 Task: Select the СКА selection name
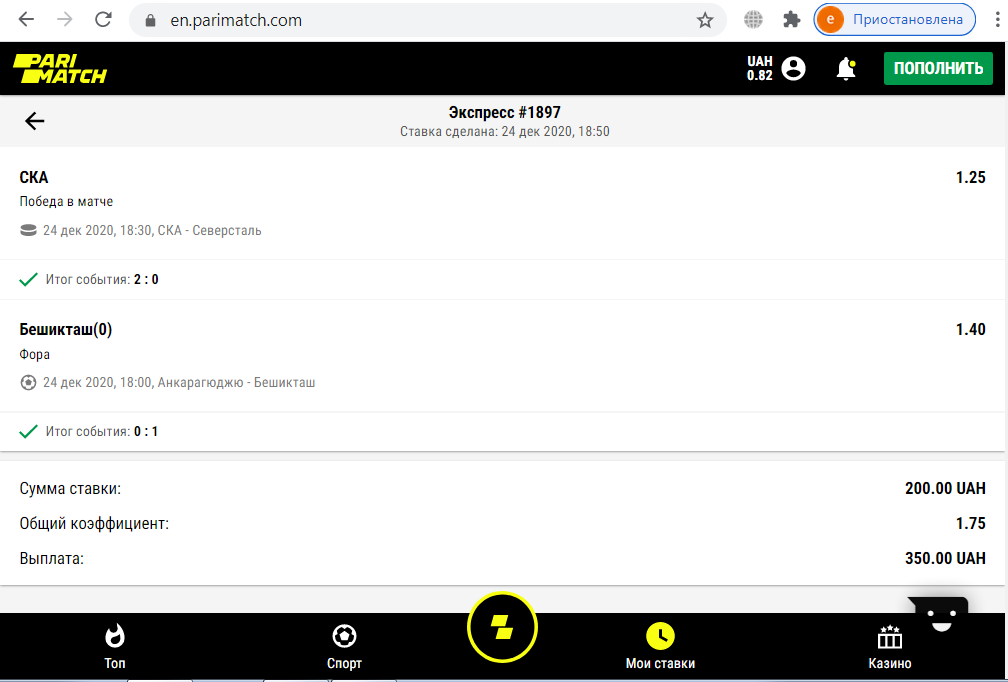pos(34,177)
